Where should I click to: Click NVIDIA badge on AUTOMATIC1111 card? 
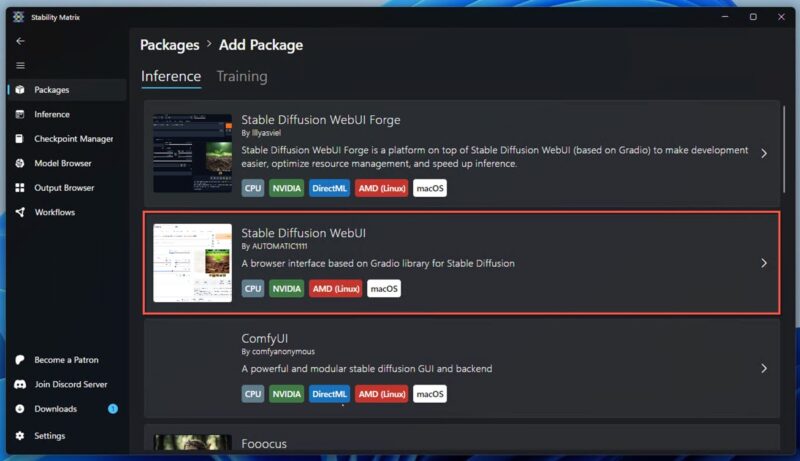[x=286, y=289]
